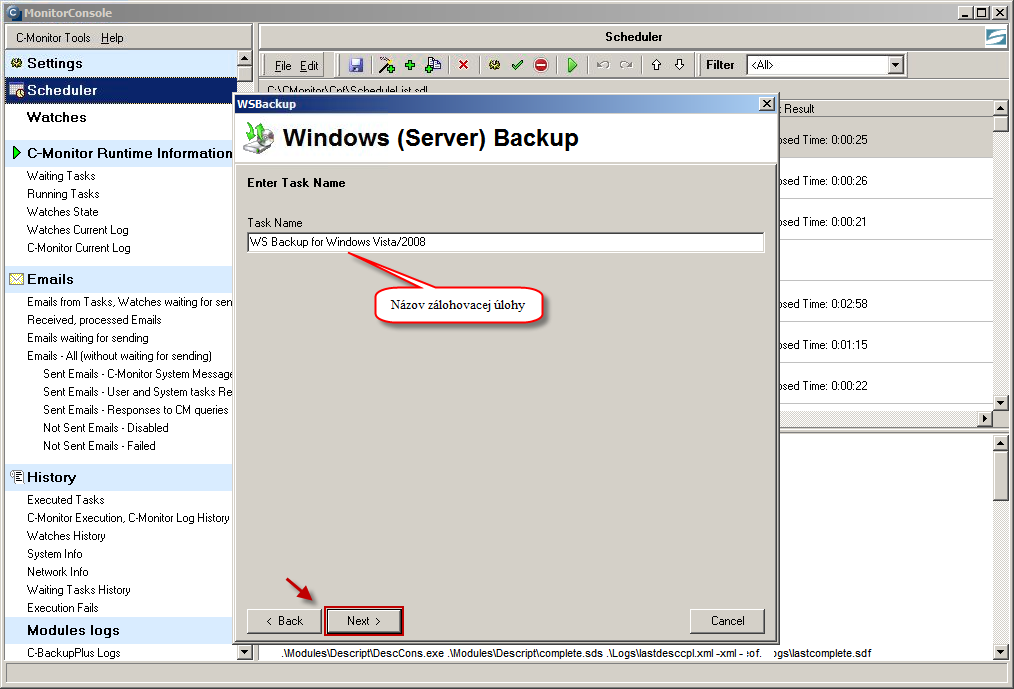
Task: Open the Filter <All> dropdown
Action: pos(895,65)
